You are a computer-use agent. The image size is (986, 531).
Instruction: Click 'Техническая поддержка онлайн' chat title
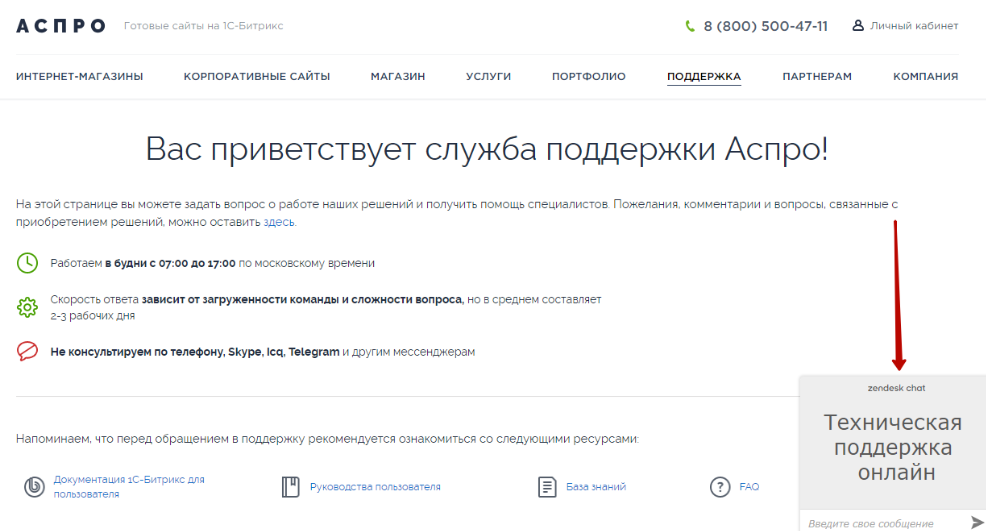tap(893, 447)
